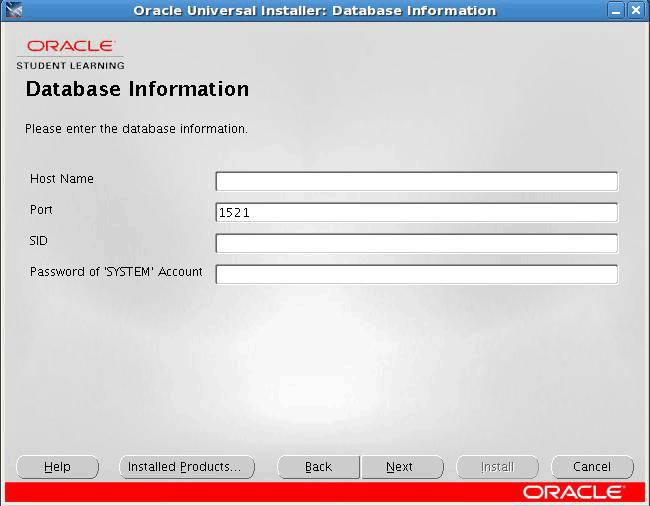Click the SID input field
The width and height of the screenshot is (650, 506).
click(417, 244)
